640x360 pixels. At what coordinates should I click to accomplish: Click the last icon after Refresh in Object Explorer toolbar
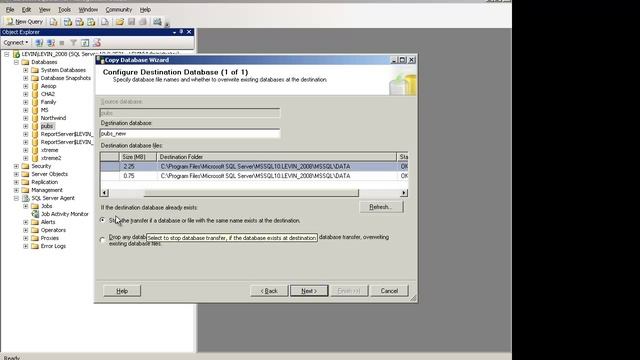(x=97, y=42)
